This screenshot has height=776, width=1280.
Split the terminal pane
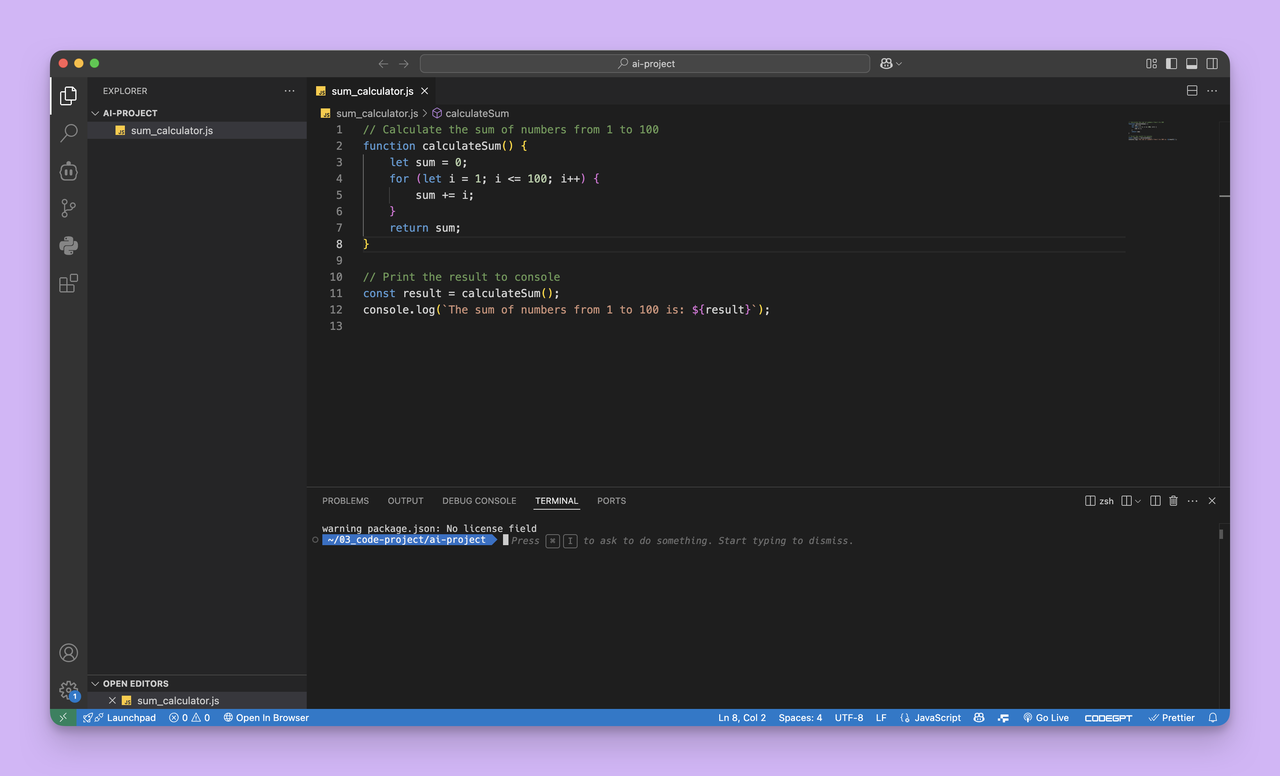(x=1155, y=500)
